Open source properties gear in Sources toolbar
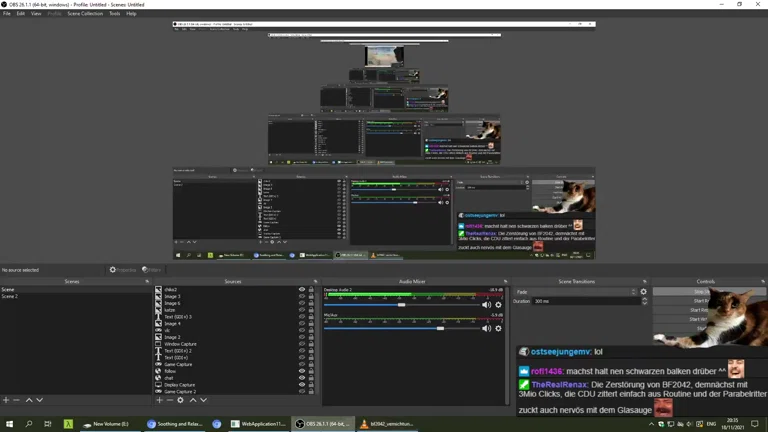 181,400
